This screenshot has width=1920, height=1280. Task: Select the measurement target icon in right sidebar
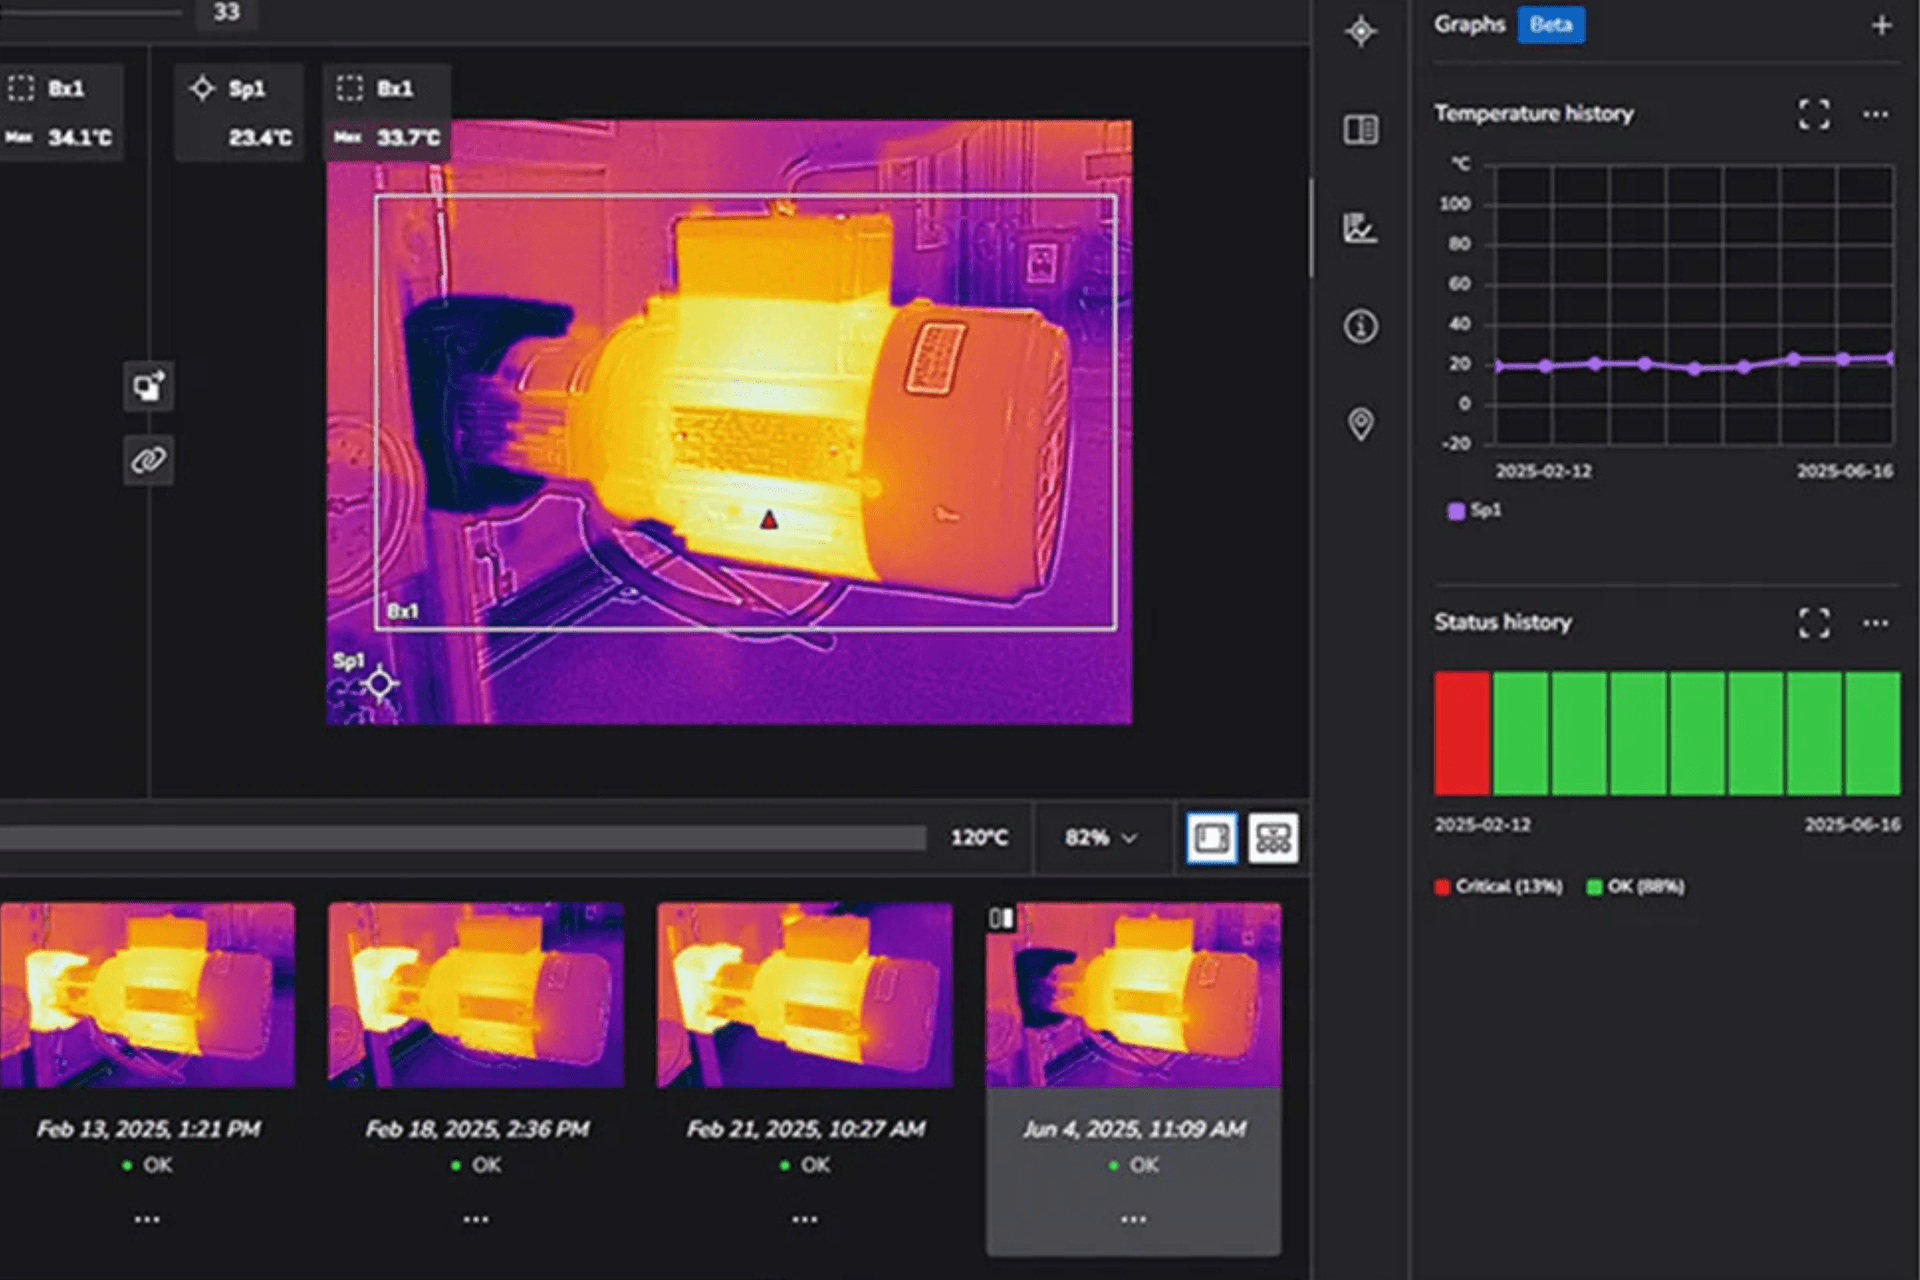pos(1360,32)
